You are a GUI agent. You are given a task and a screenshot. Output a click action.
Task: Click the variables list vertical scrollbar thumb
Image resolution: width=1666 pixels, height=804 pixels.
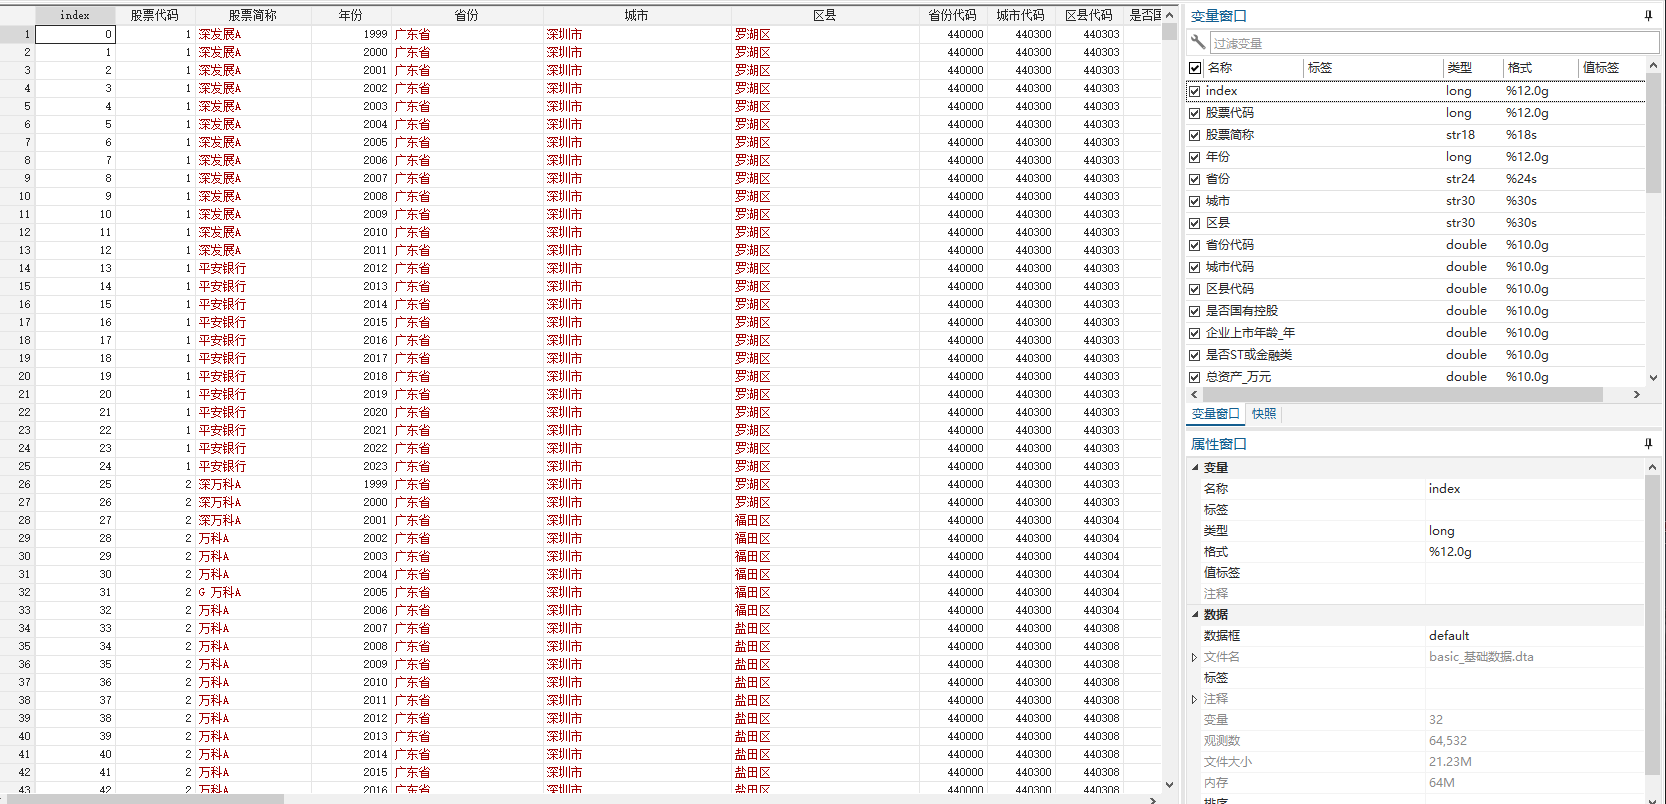[x=1653, y=133]
